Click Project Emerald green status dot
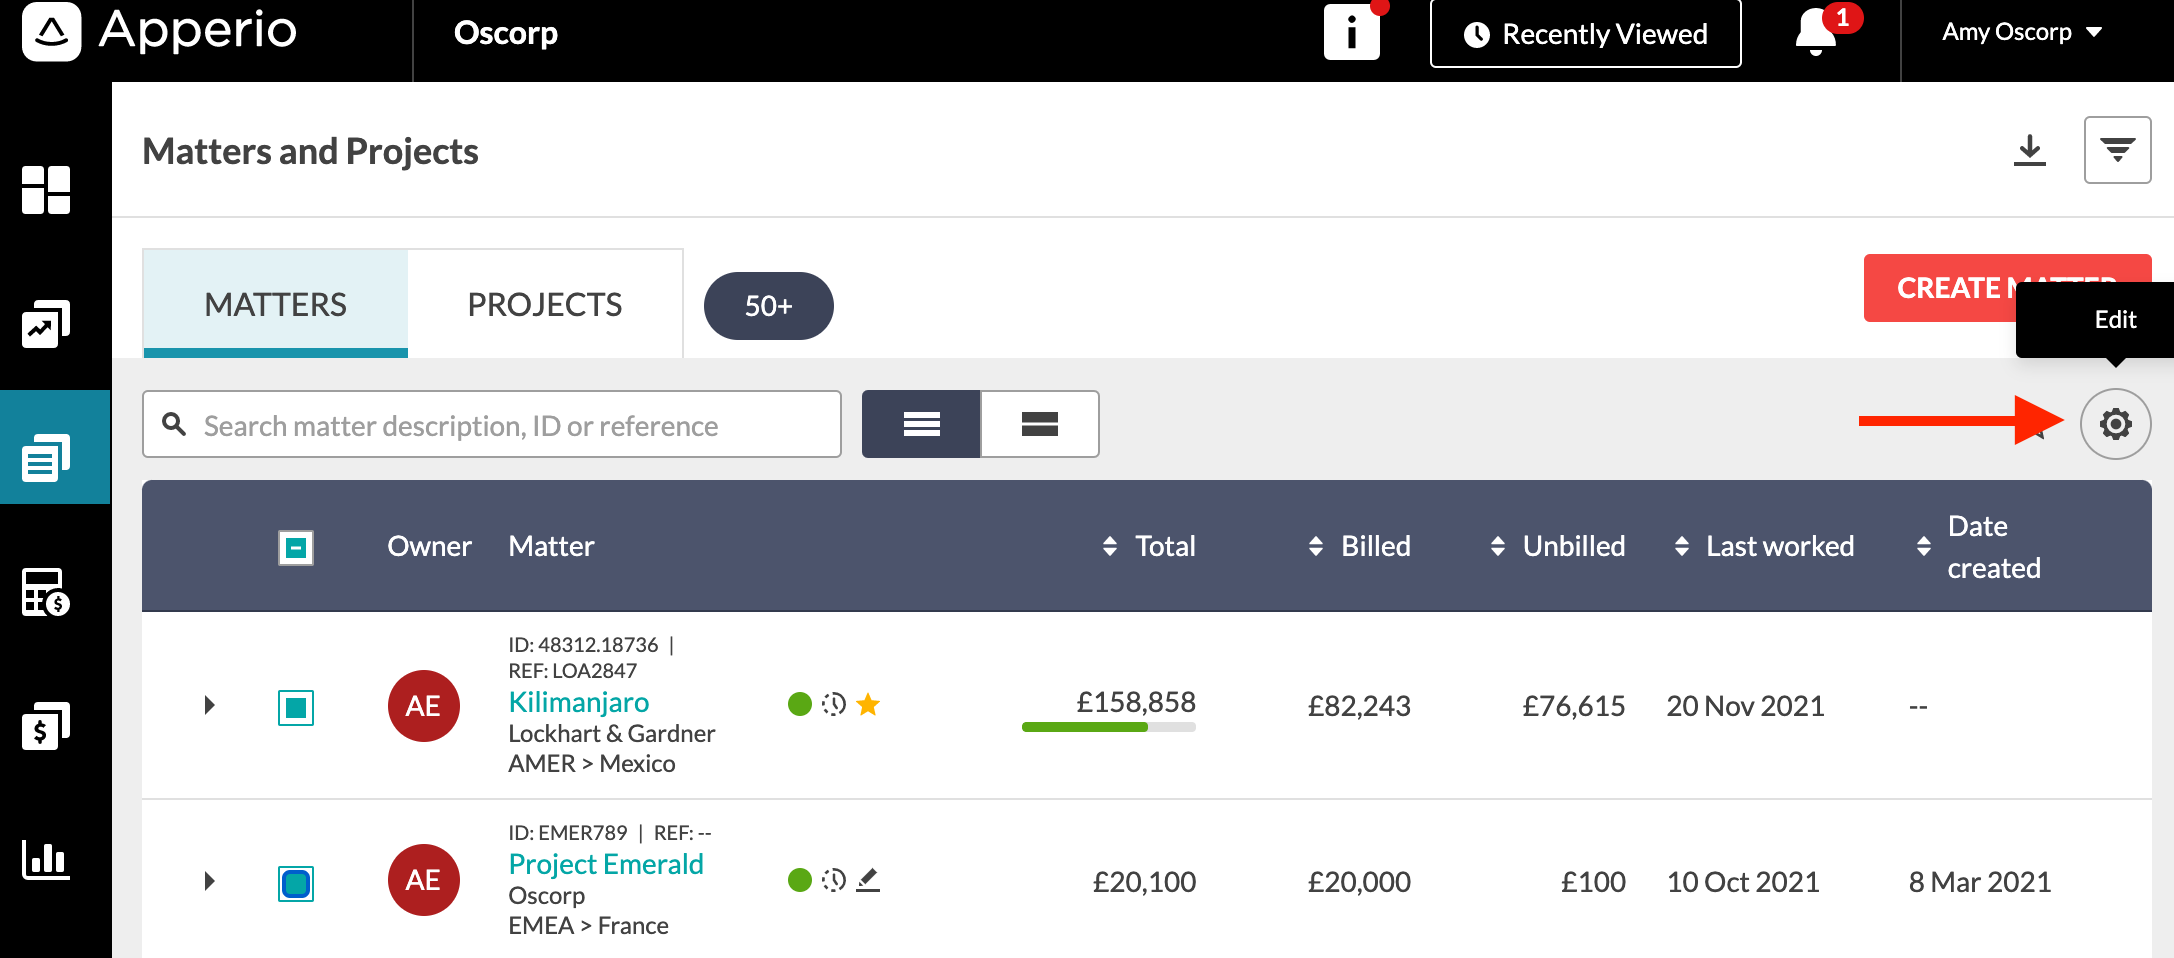 pos(800,880)
